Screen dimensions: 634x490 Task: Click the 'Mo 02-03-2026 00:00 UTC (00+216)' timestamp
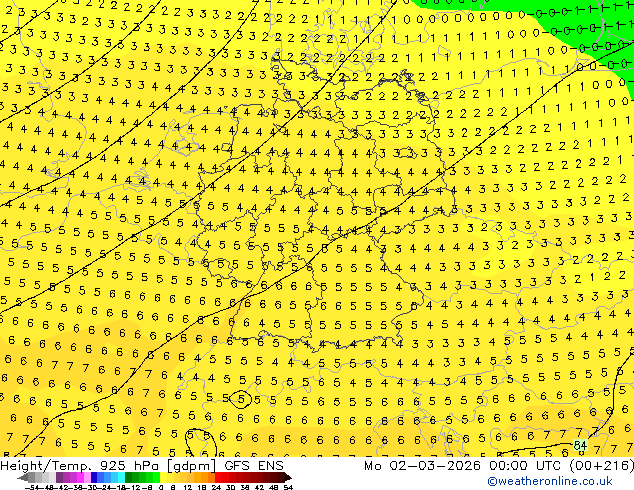(x=499, y=466)
